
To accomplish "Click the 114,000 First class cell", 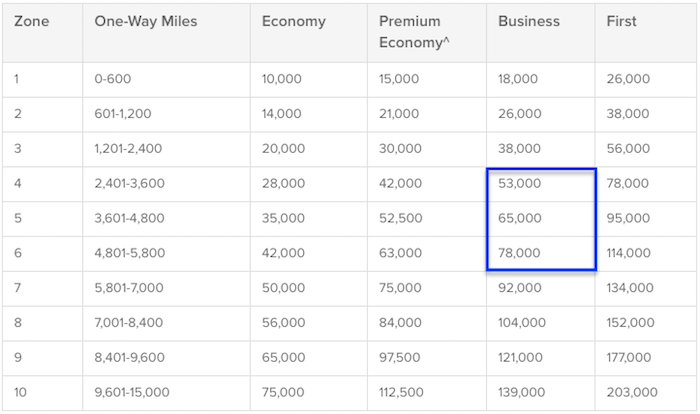I will (x=628, y=253).
